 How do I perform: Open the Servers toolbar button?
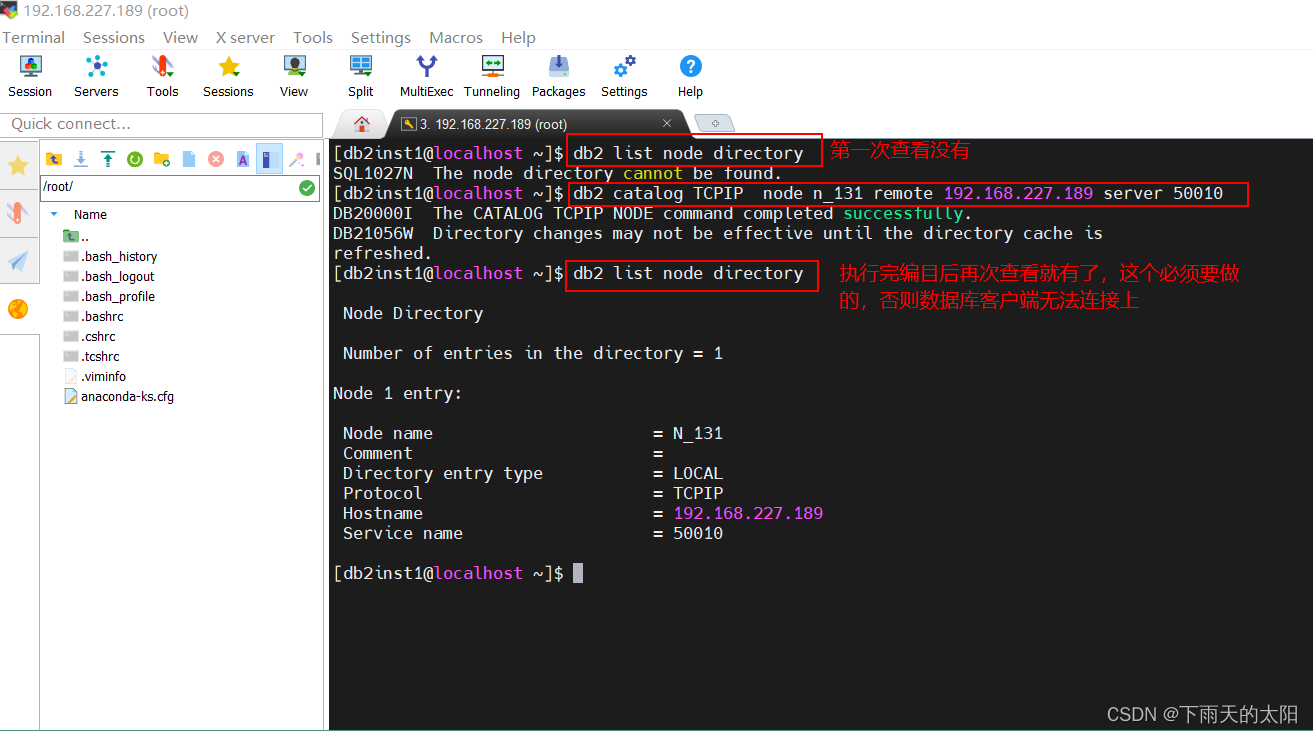96,76
